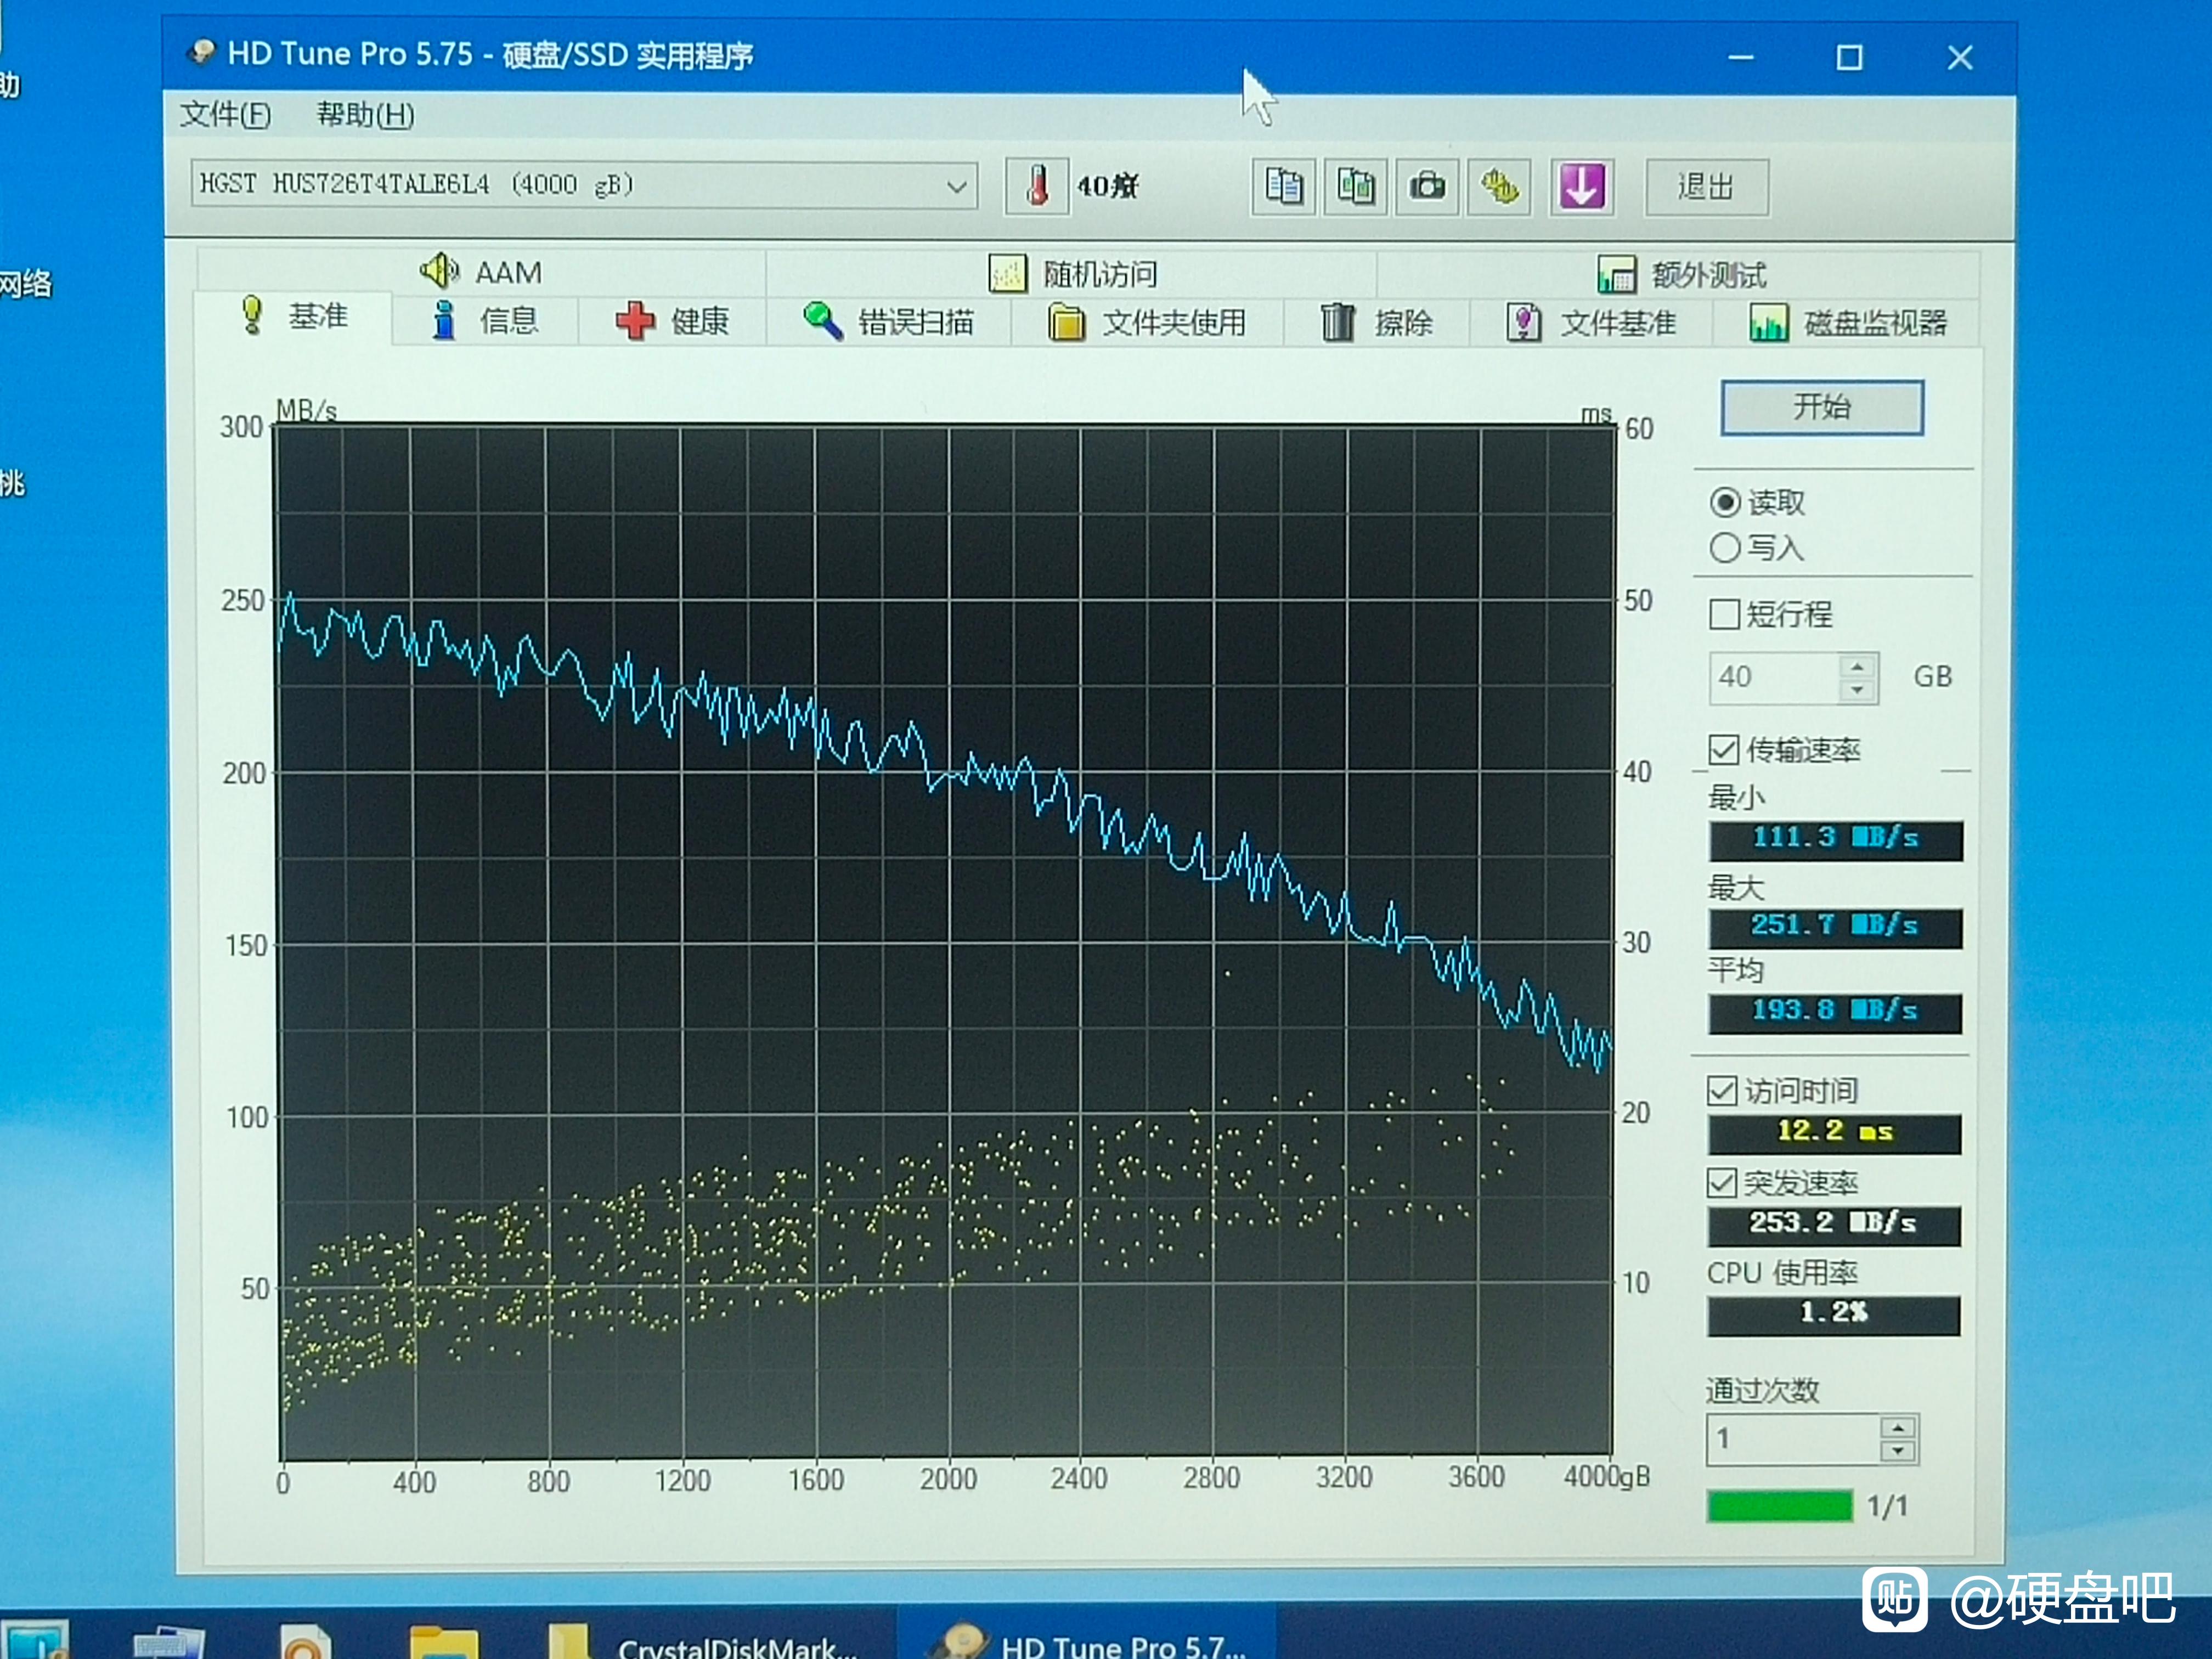This screenshot has width=2212, height=1659.
Task: Open the 帮助(H) menu
Action: (x=365, y=115)
